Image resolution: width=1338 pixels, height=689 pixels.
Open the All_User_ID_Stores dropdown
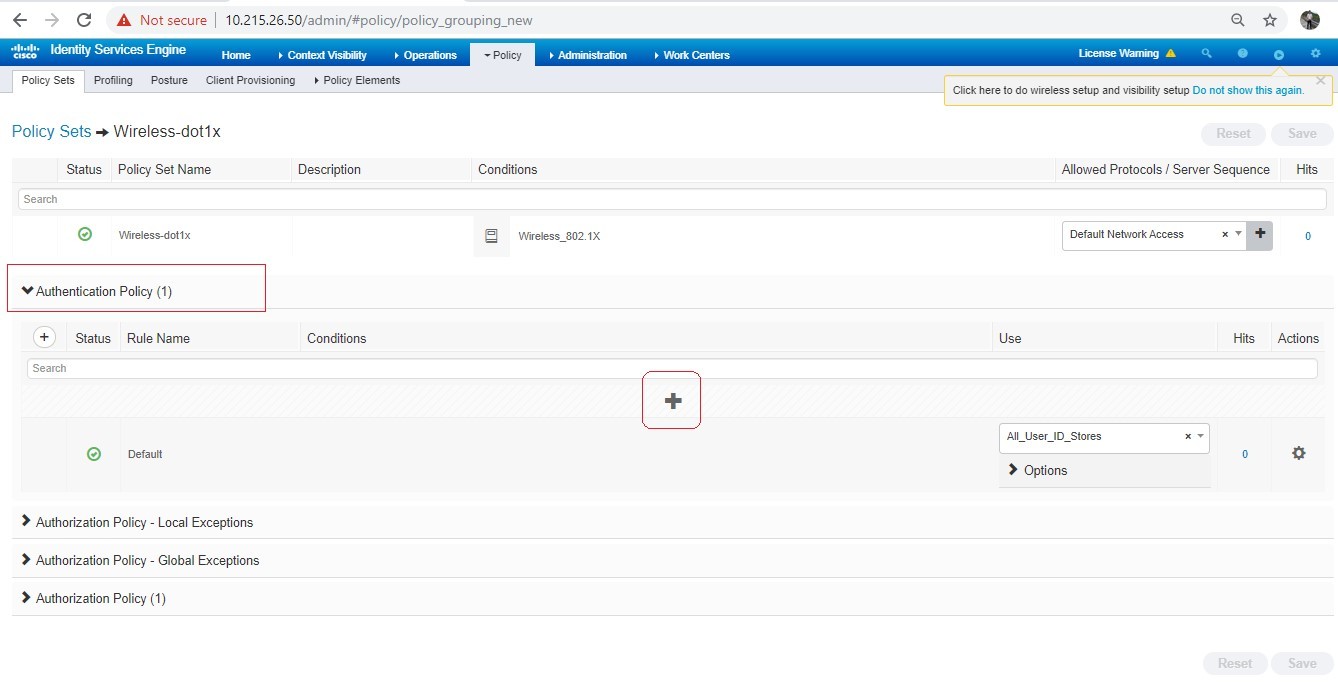1201,436
